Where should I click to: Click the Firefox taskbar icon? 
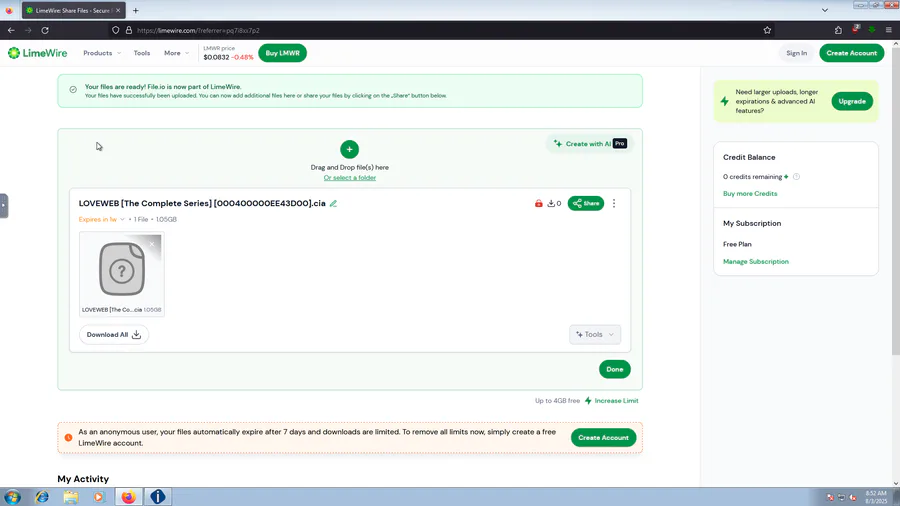tap(128, 497)
